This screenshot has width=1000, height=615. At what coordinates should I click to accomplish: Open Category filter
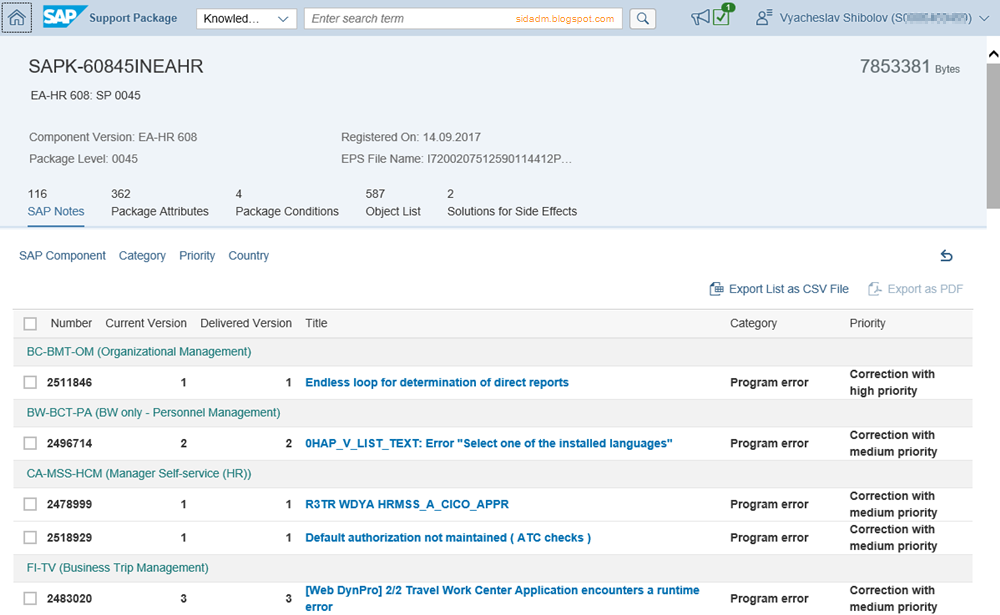click(142, 256)
